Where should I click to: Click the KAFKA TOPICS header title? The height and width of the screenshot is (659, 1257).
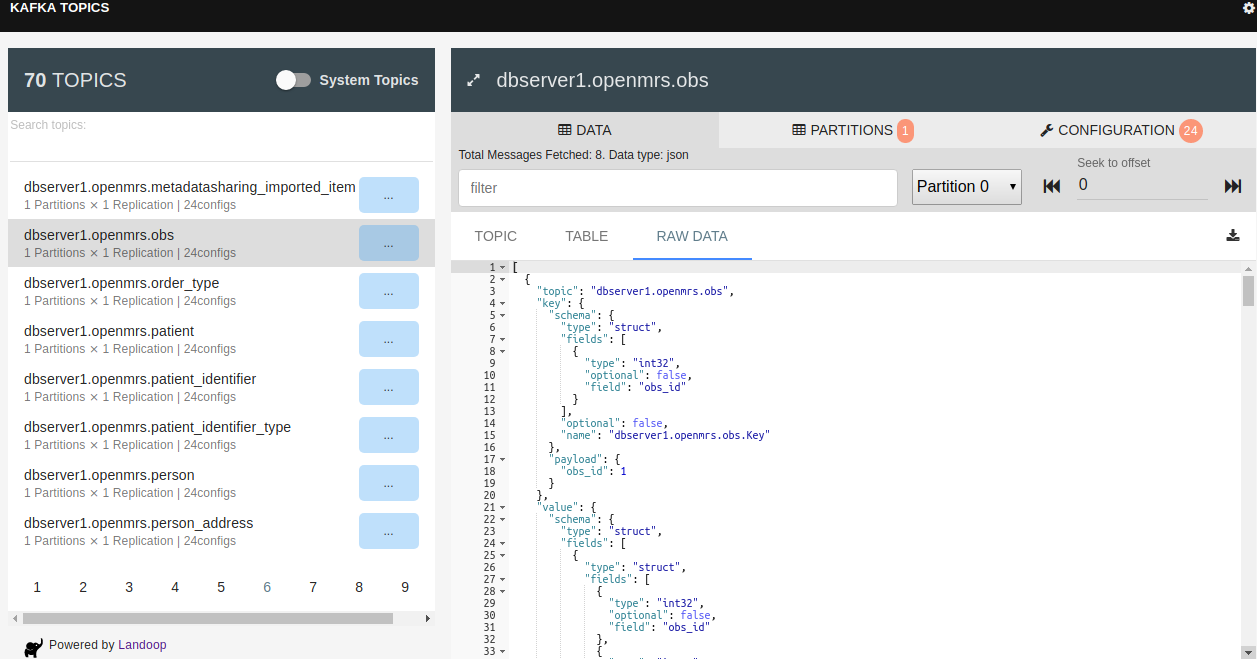click(60, 8)
